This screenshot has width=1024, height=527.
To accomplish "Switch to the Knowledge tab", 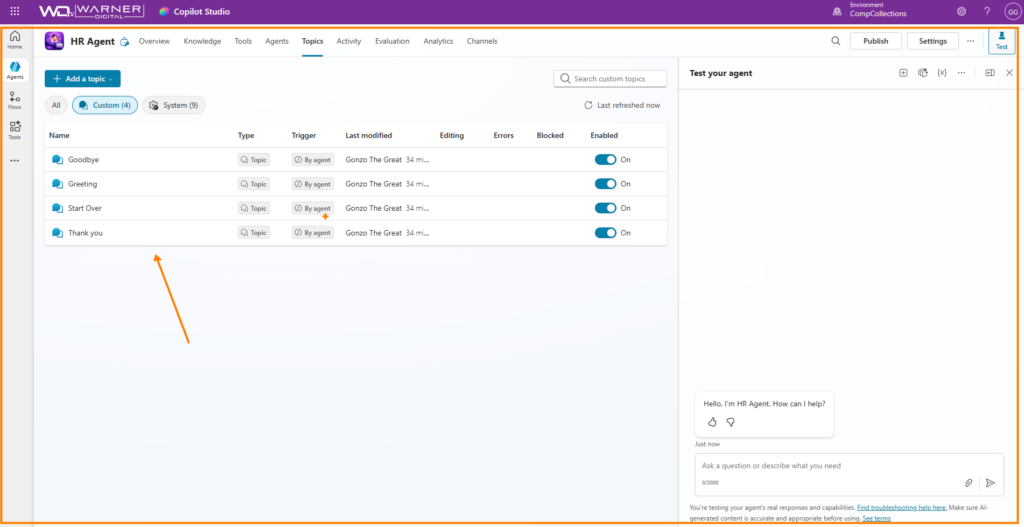I will pyautogui.click(x=202, y=41).
